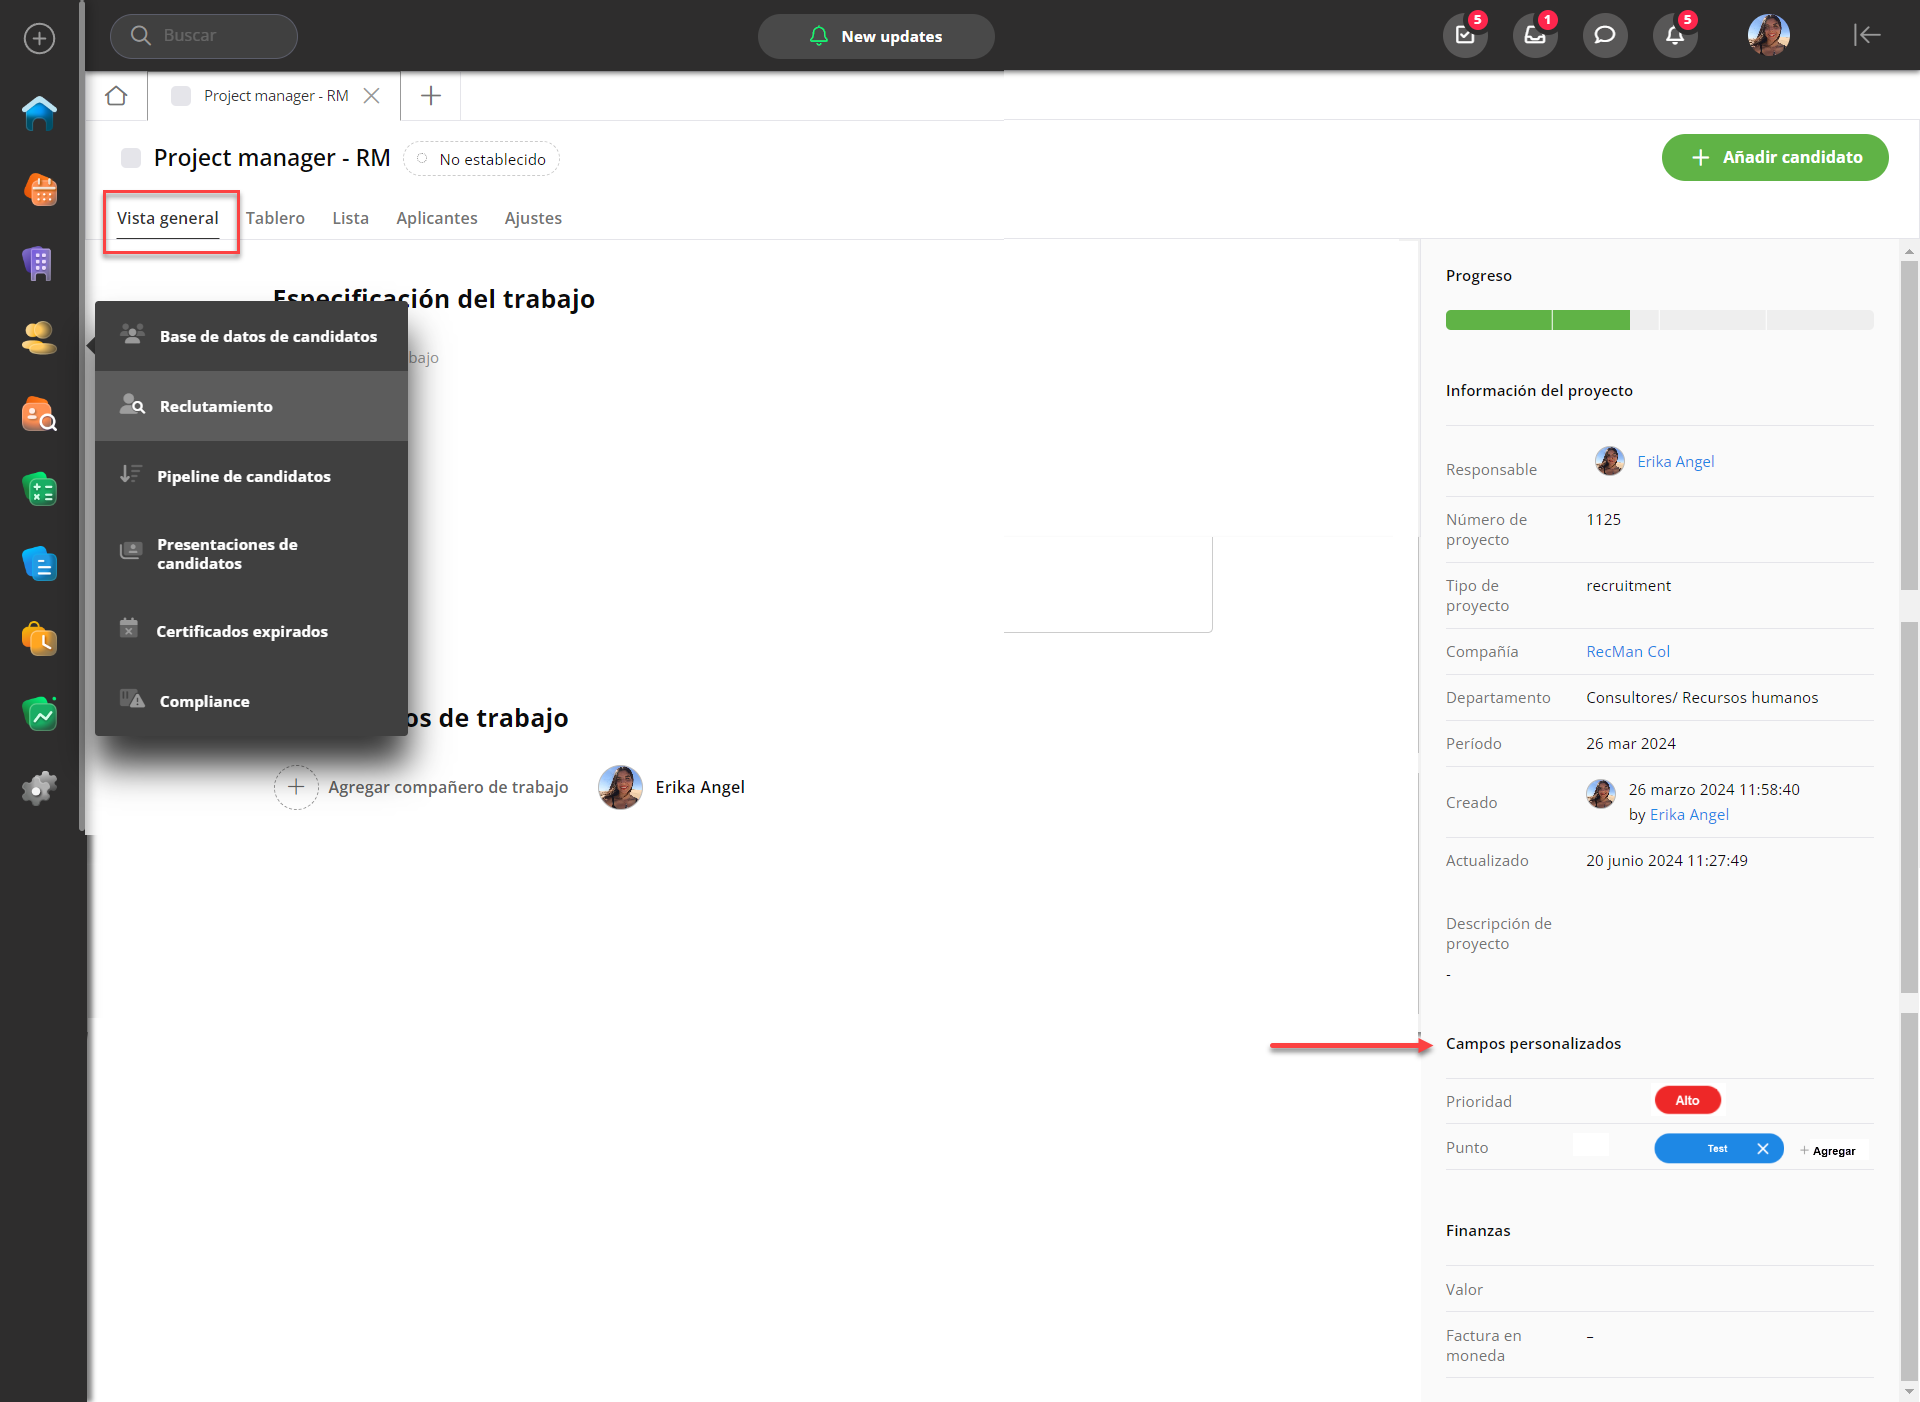The width and height of the screenshot is (1920, 1402).
Task: Open the No establecido status dropdown
Action: pos(482,159)
